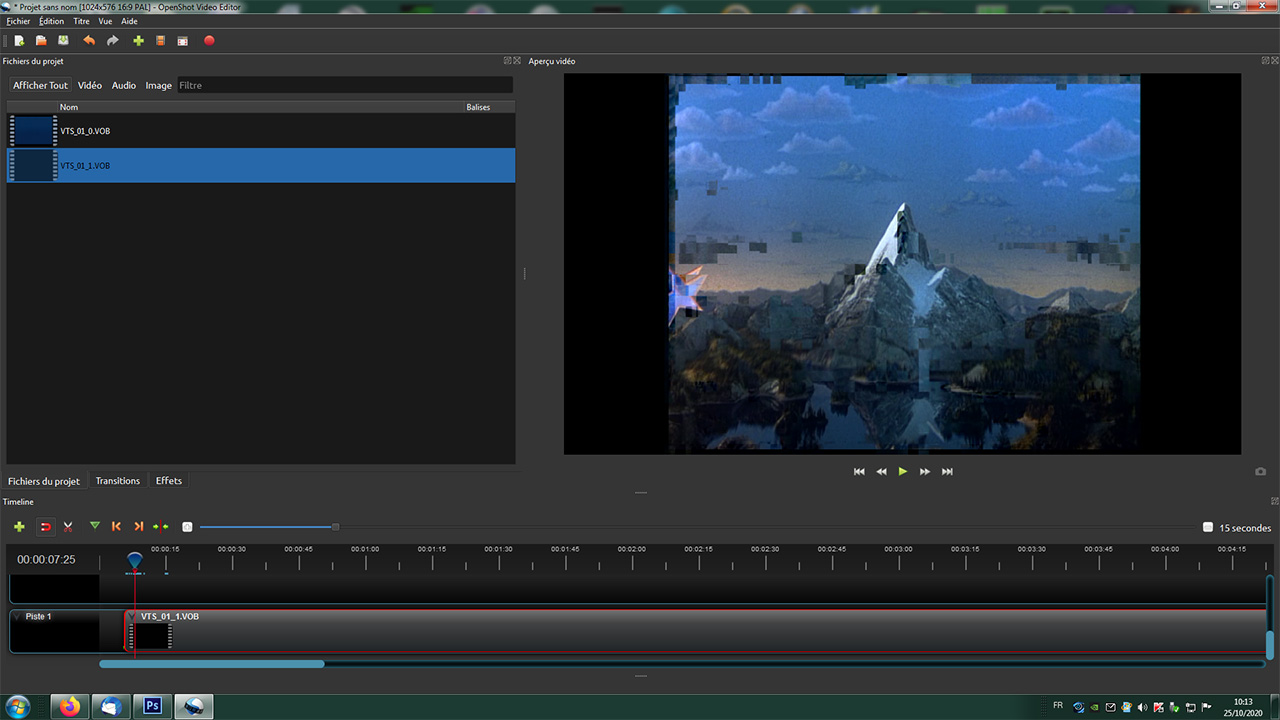
Task: Open project using the folder icon
Action: pos(41,41)
